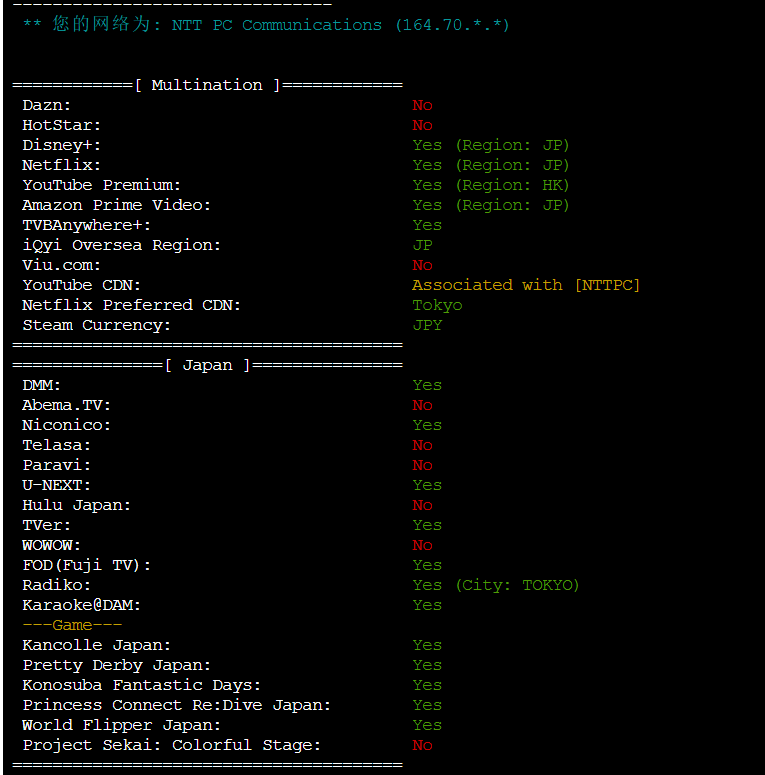Image resolution: width=765 pixels, height=775 pixels.
Task: Click the 'U-NEXT:' label
Action: coord(56,485)
